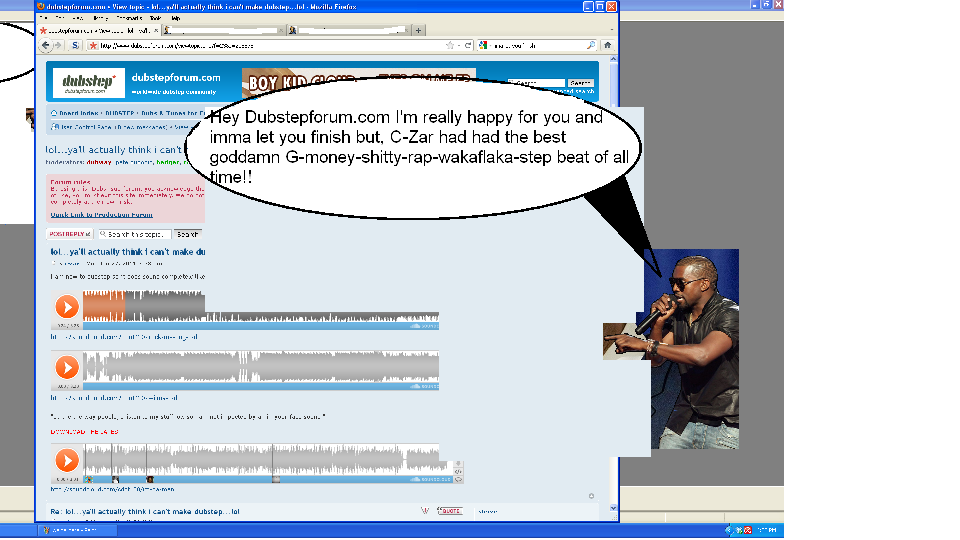Viewport: 960px width, 540px height.
Task: Click the network tray icon beside antivirus
Action: point(739,530)
